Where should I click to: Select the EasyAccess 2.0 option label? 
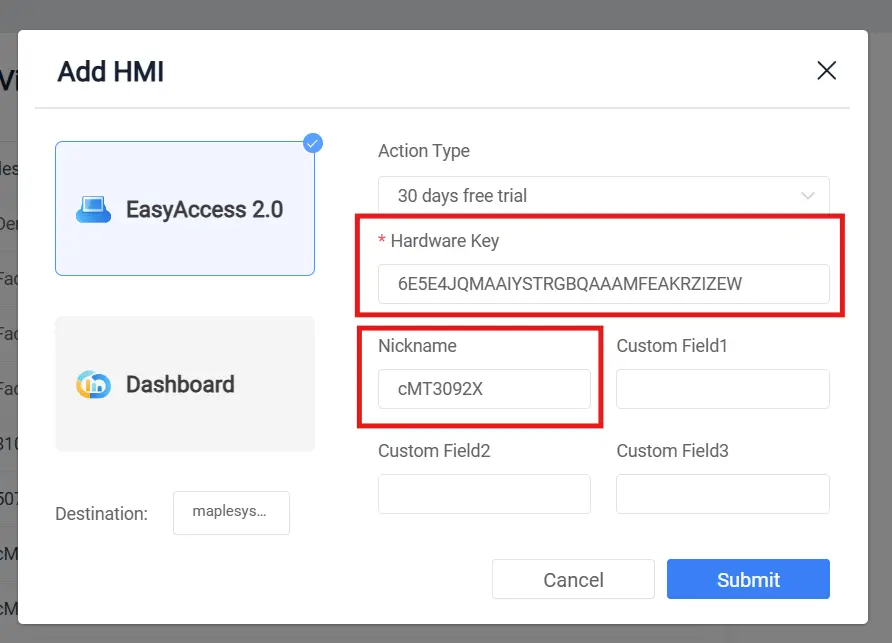point(204,210)
